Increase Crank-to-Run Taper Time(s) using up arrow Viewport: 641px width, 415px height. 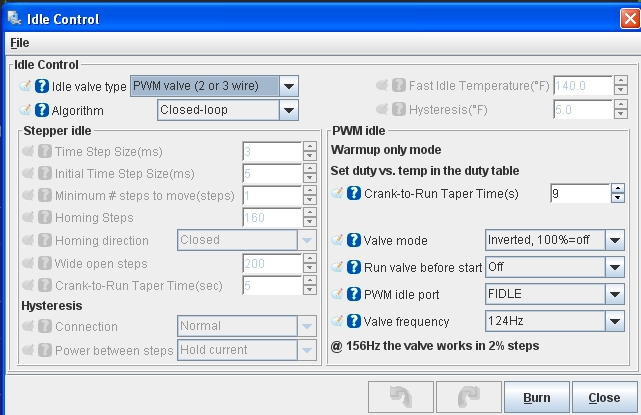click(618, 188)
